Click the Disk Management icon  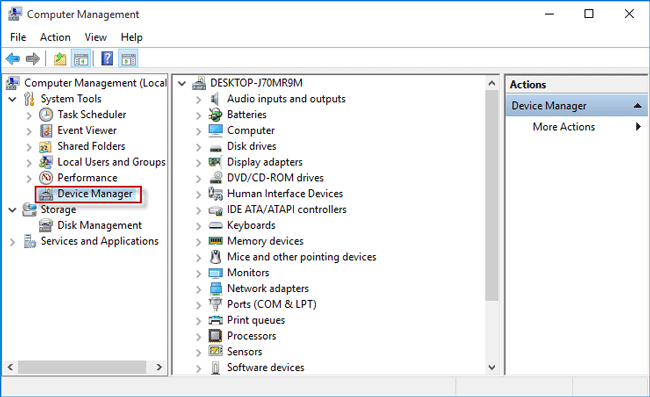tap(46, 225)
